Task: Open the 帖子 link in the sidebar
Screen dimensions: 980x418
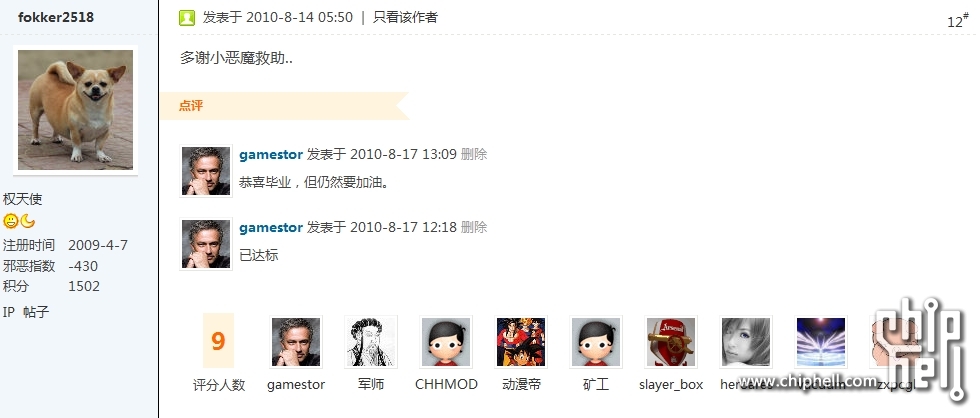Action: tap(36, 312)
